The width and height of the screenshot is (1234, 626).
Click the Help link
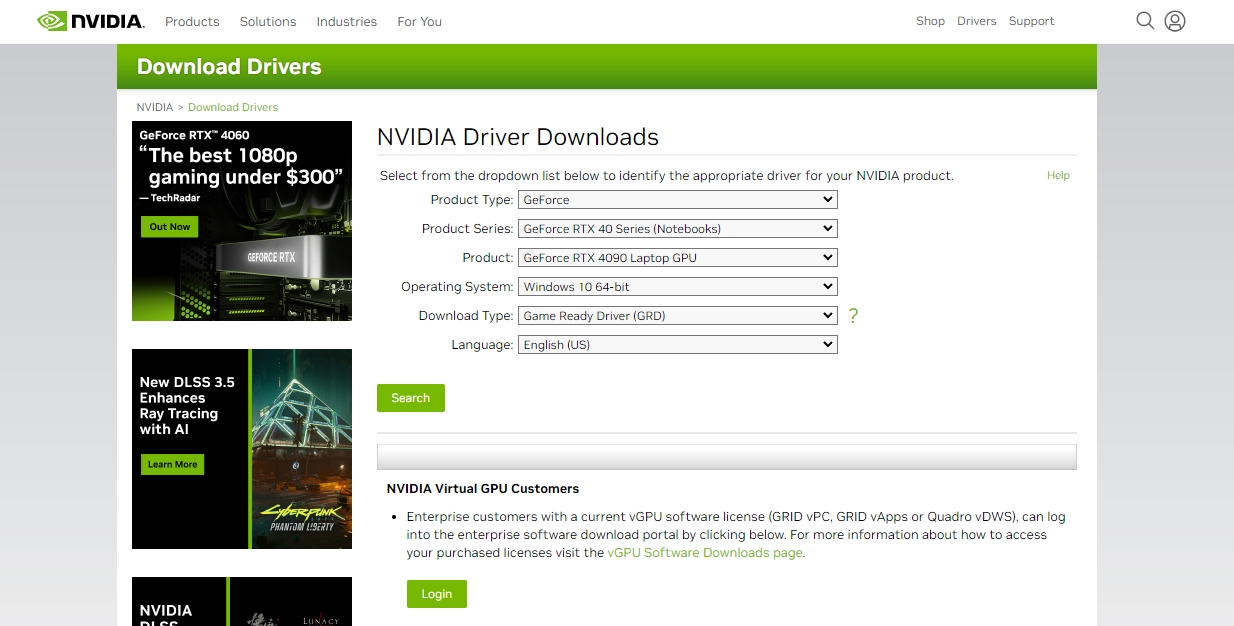click(x=1058, y=175)
